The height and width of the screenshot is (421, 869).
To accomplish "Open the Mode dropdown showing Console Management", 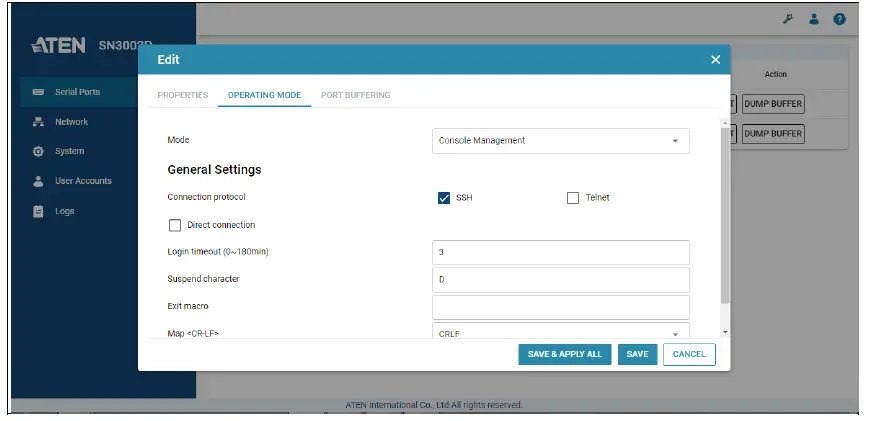I will coord(560,141).
